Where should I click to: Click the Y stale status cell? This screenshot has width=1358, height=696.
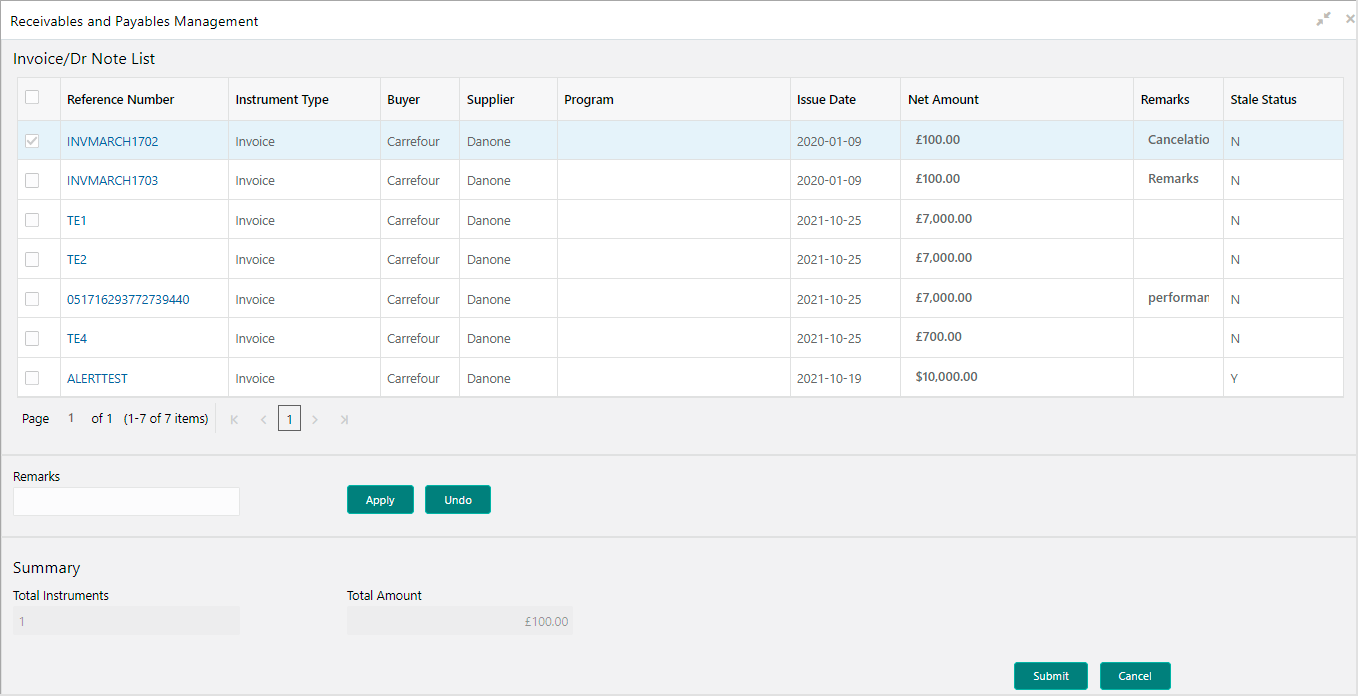click(x=1283, y=378)
